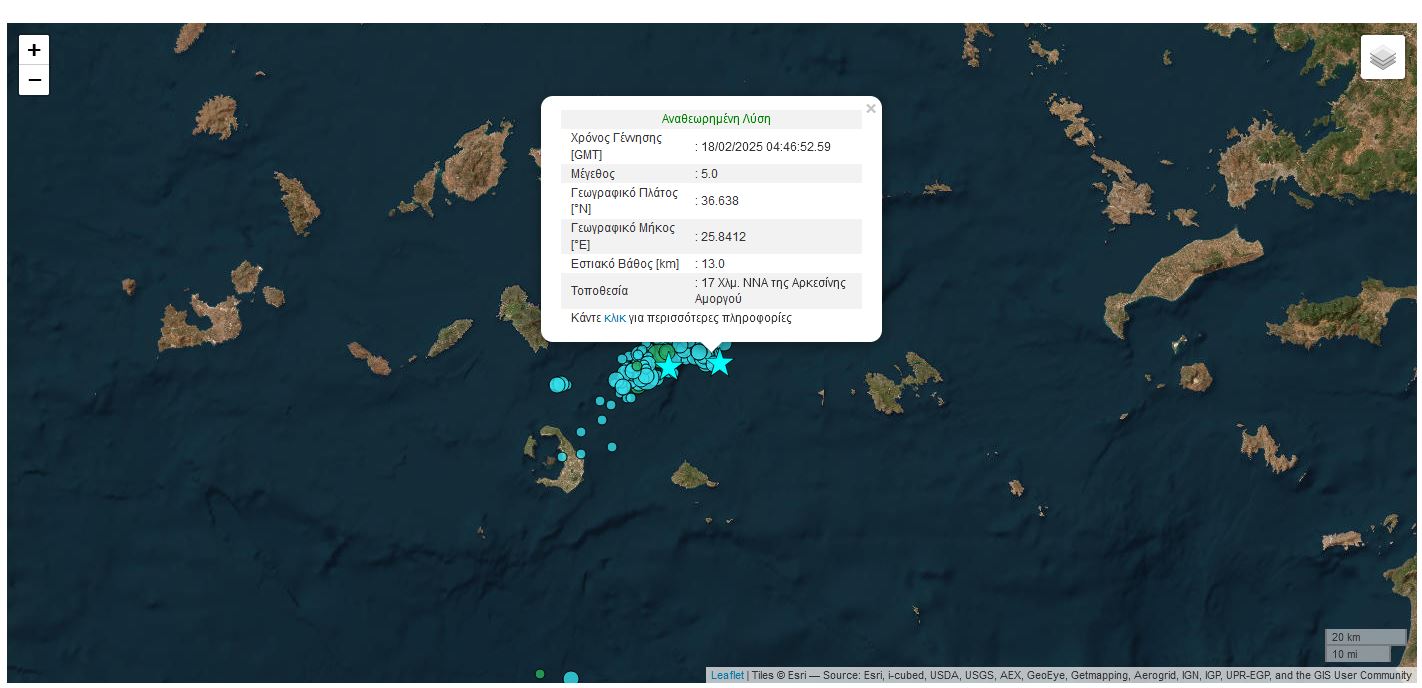The image size is (1422, 688).
Task: Open the Leaflet attribution link
Action: (x=727, y=675)
